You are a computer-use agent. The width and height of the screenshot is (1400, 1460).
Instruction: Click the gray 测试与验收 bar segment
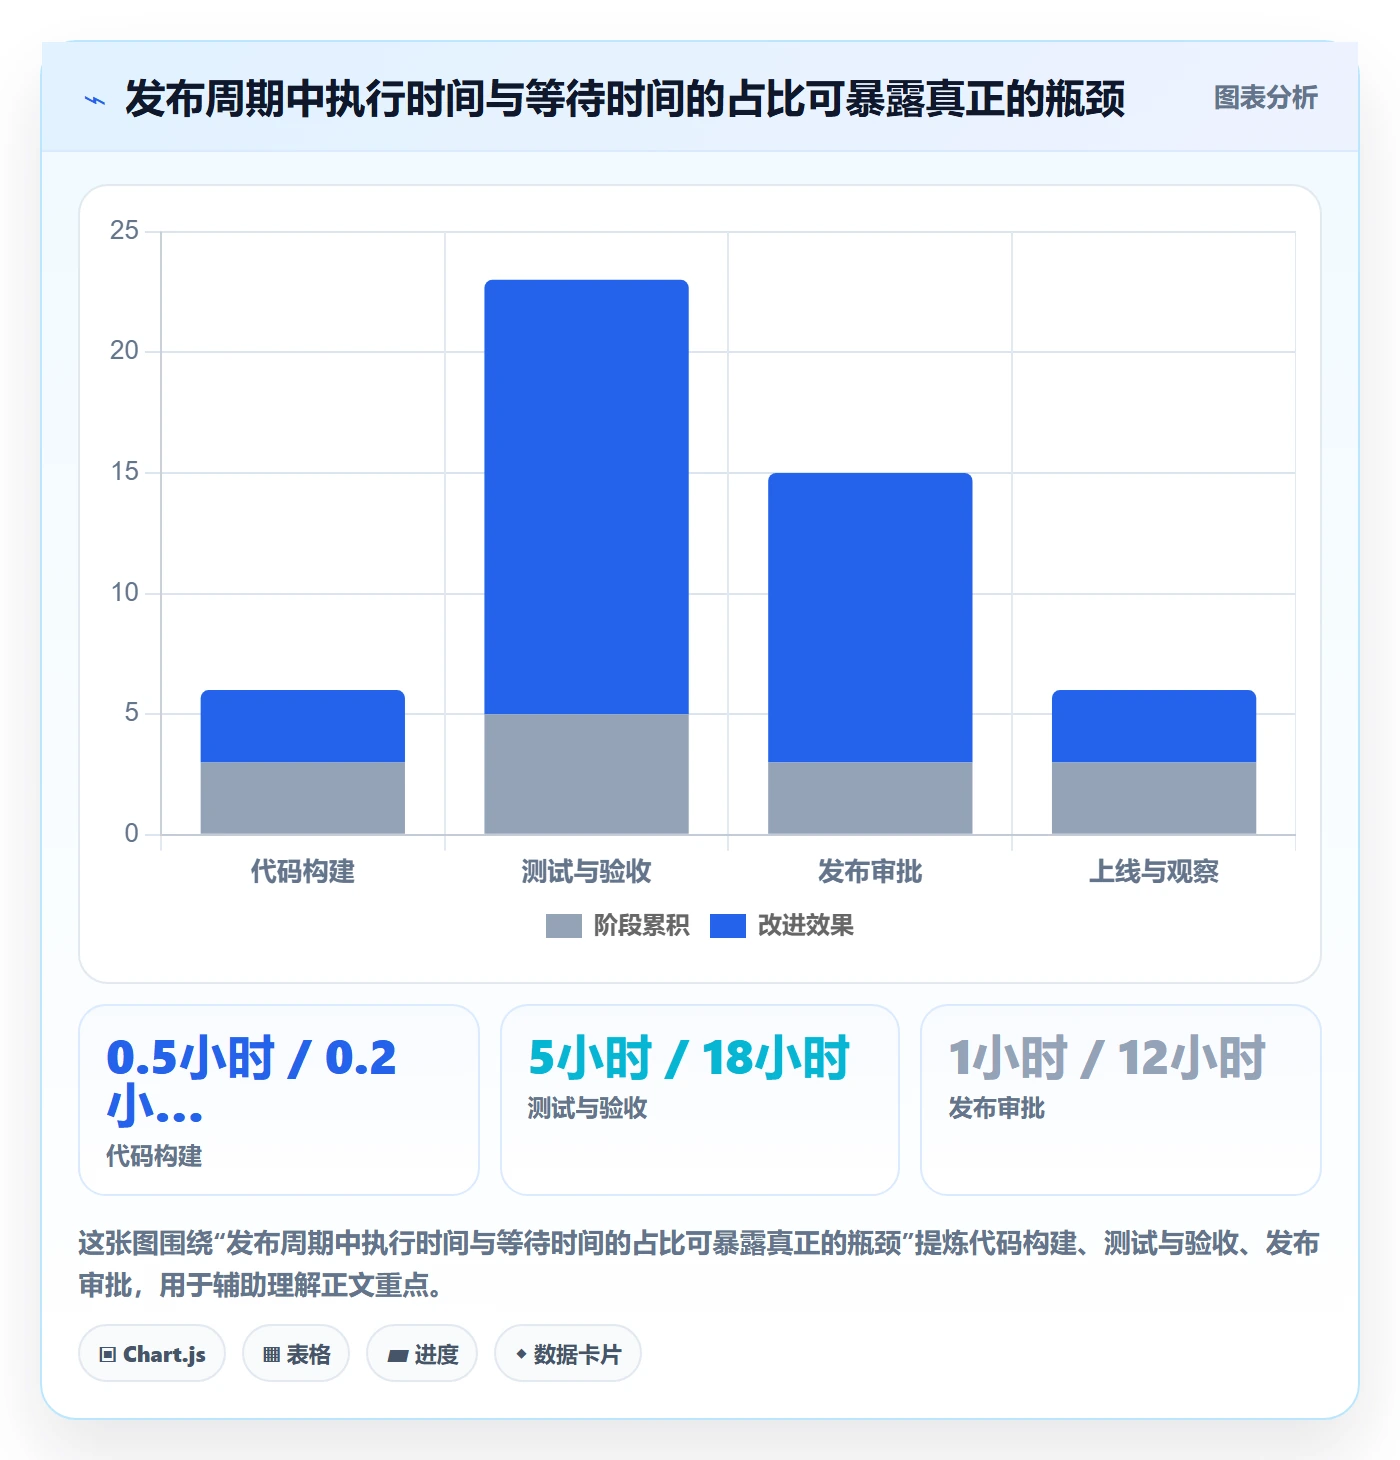tap(586, 774)
